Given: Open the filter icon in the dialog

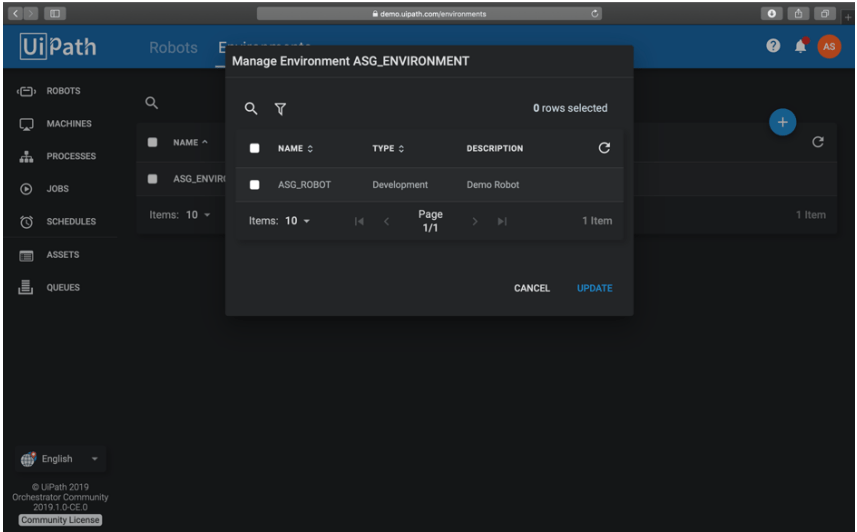Looking at the screenshot, I should (280, 109).
